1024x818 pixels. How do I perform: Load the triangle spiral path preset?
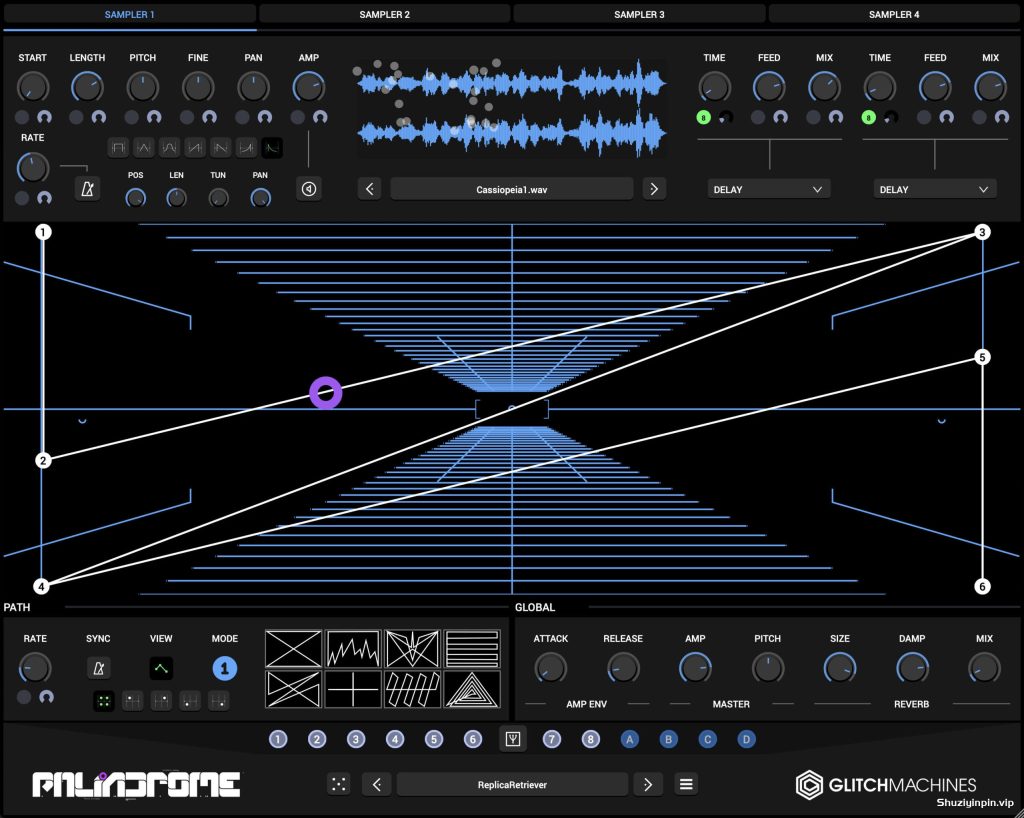click(x=472, y=689)
